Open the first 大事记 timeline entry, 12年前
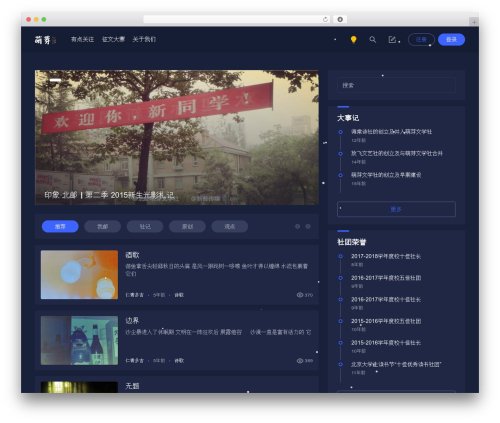Image resolution: width=500 pixels, height=423 pixels. click(391, 132)
